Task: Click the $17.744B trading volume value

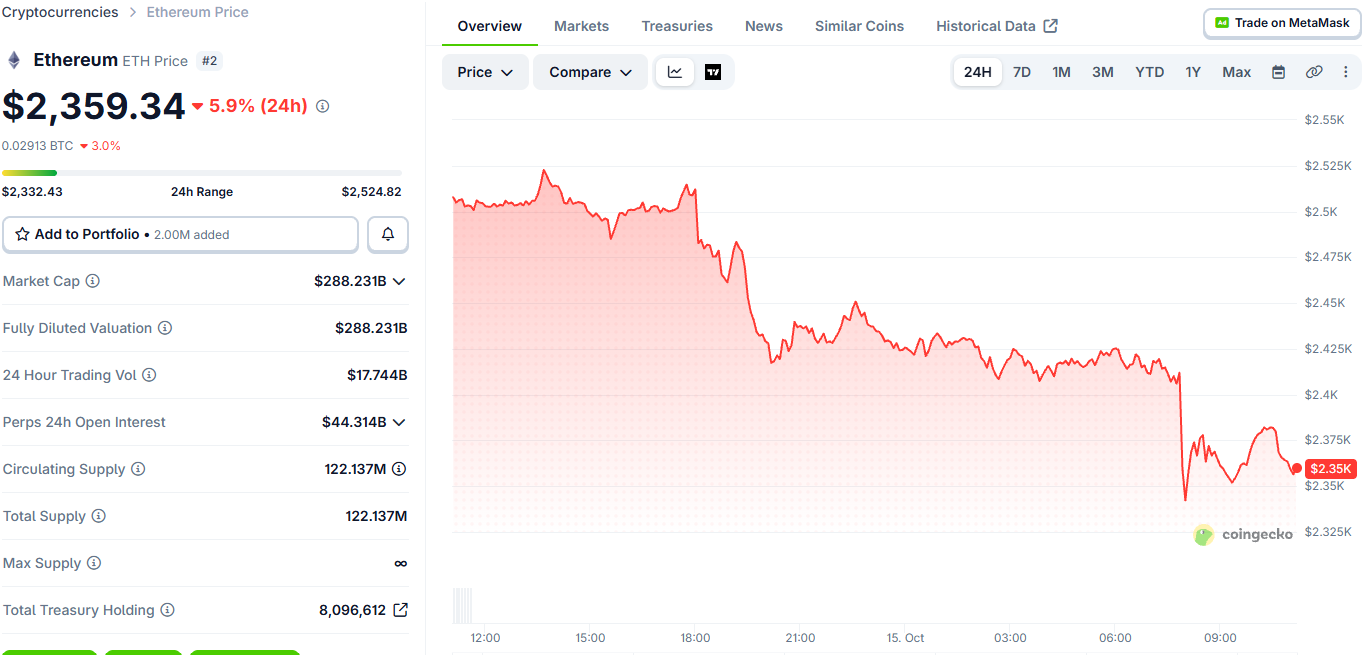Action: pos(377,375)
